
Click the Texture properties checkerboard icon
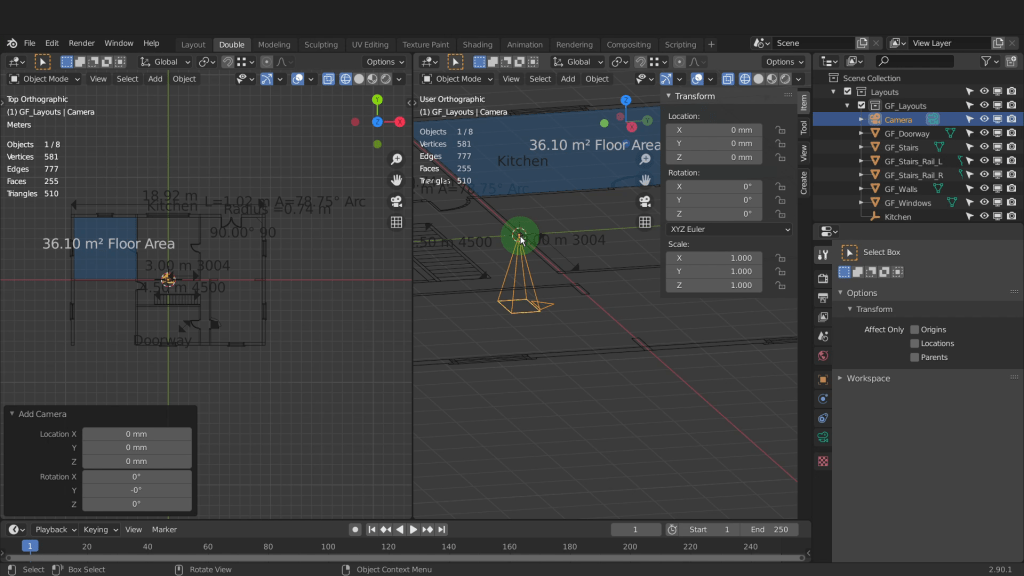pyautogui.click(x=823, y=461)
